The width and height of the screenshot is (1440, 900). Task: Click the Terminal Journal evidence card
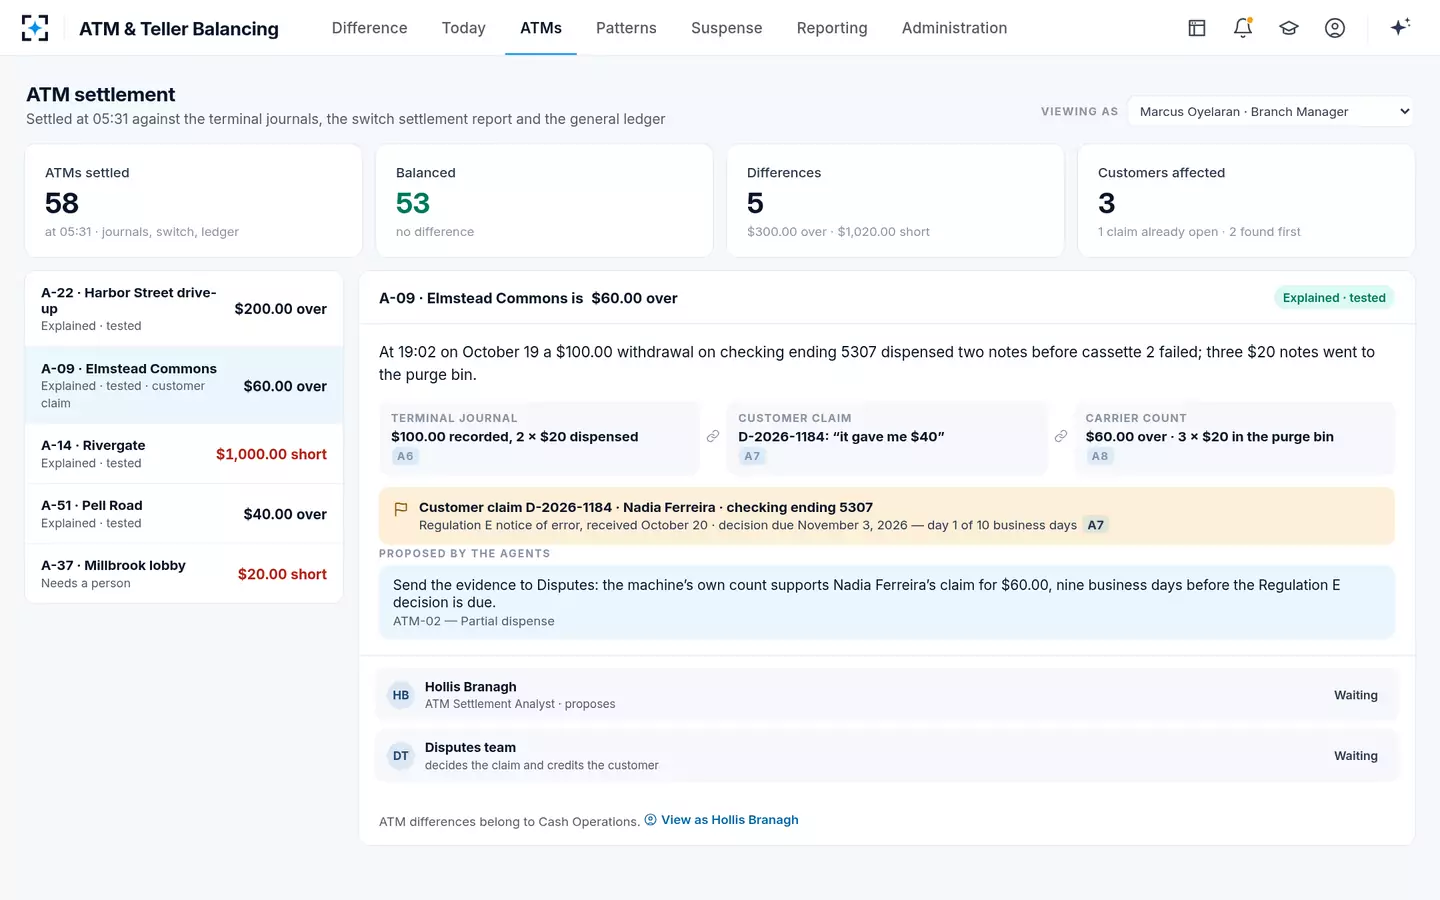click(x=539, y=438)
